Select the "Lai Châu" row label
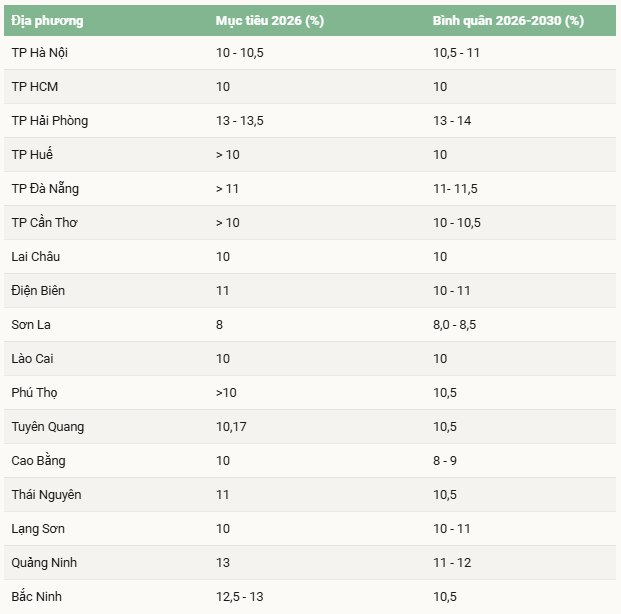This screenshot has width=621, height=614. [x=36, y=257]
